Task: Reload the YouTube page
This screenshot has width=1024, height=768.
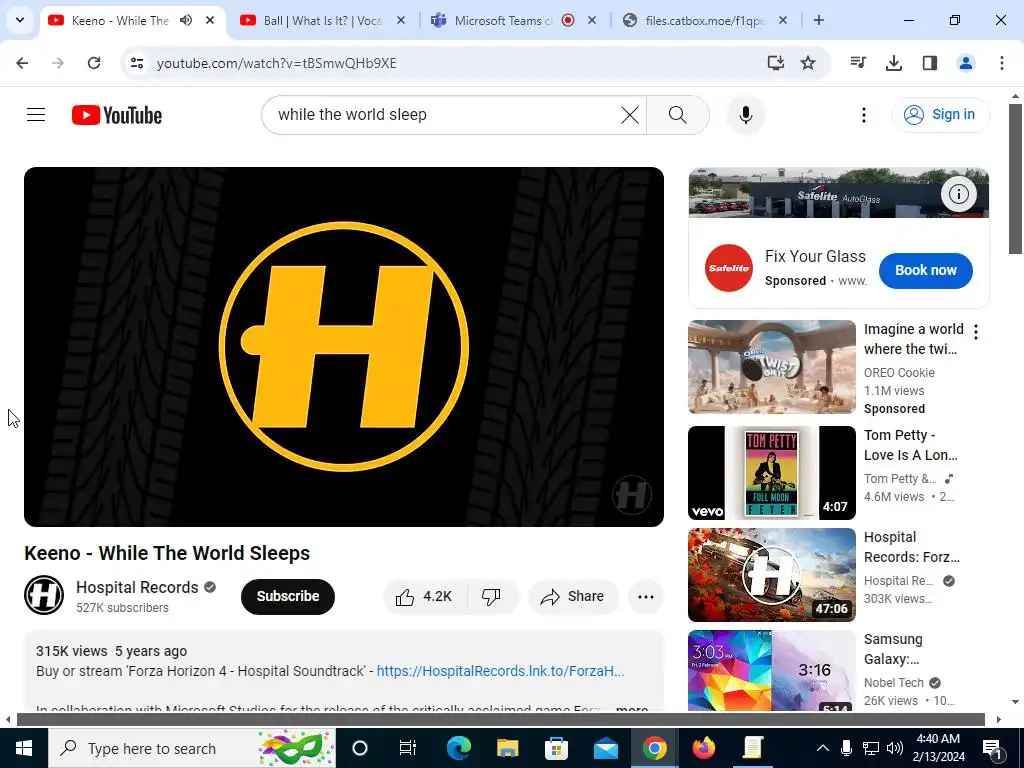Action: (x=94, y=63)
